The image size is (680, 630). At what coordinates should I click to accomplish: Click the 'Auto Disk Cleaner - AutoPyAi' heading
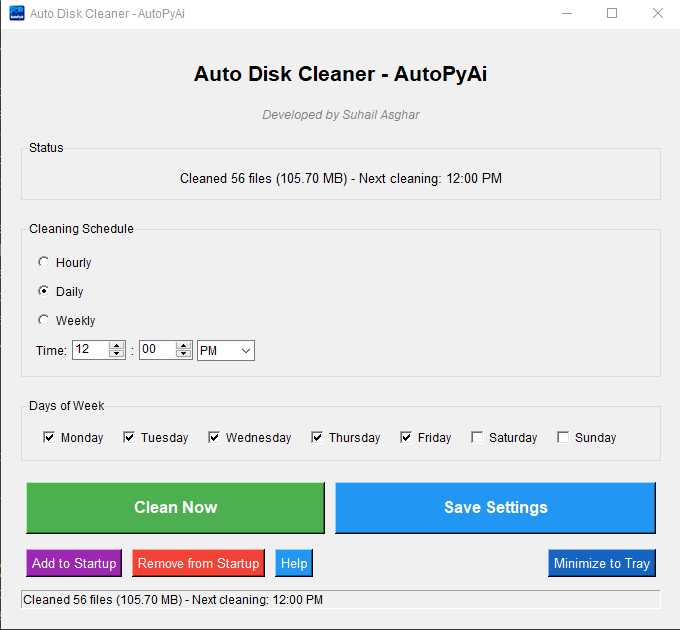pyautogui.click(x=340, y=74)
